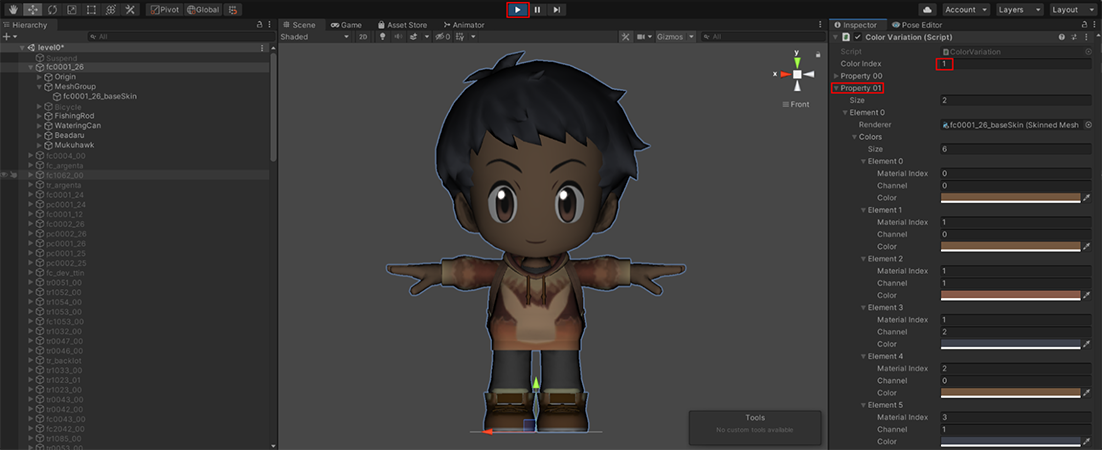Select the Scale tool
Viewport: 1102px width, 450px height.
[71, 9]
